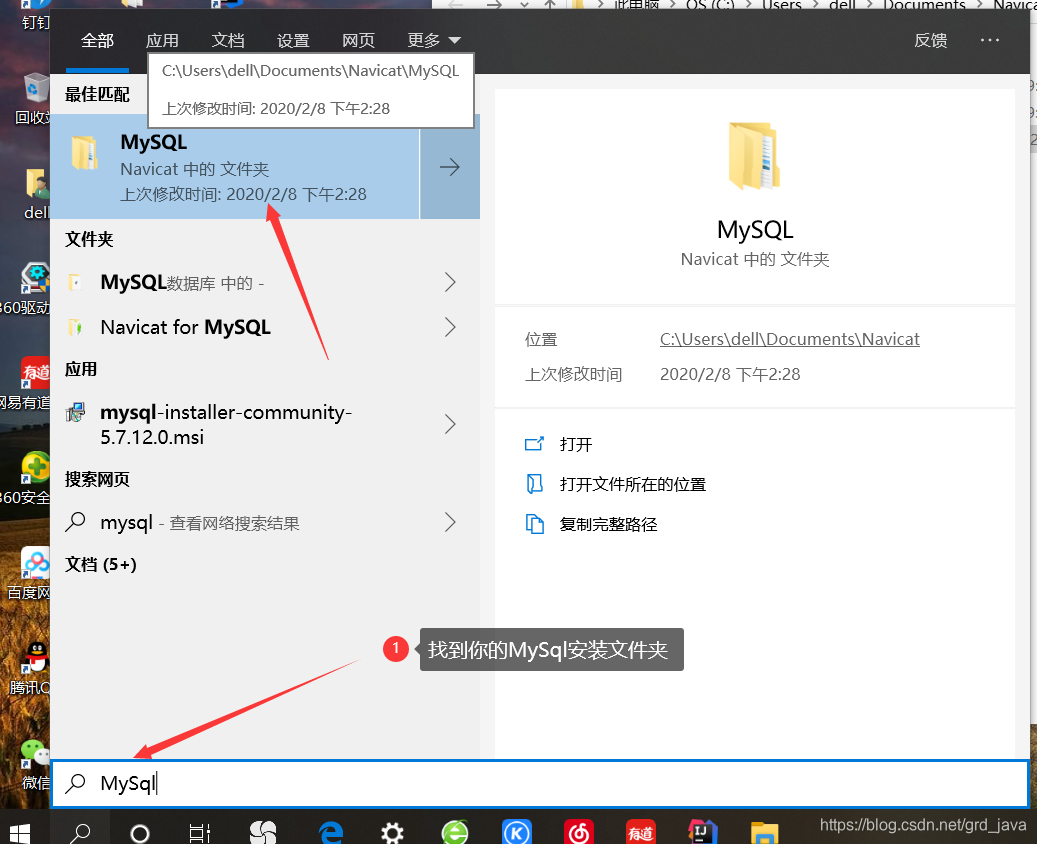Click the MySQL folder icon in best match

[x=85, y=153]
